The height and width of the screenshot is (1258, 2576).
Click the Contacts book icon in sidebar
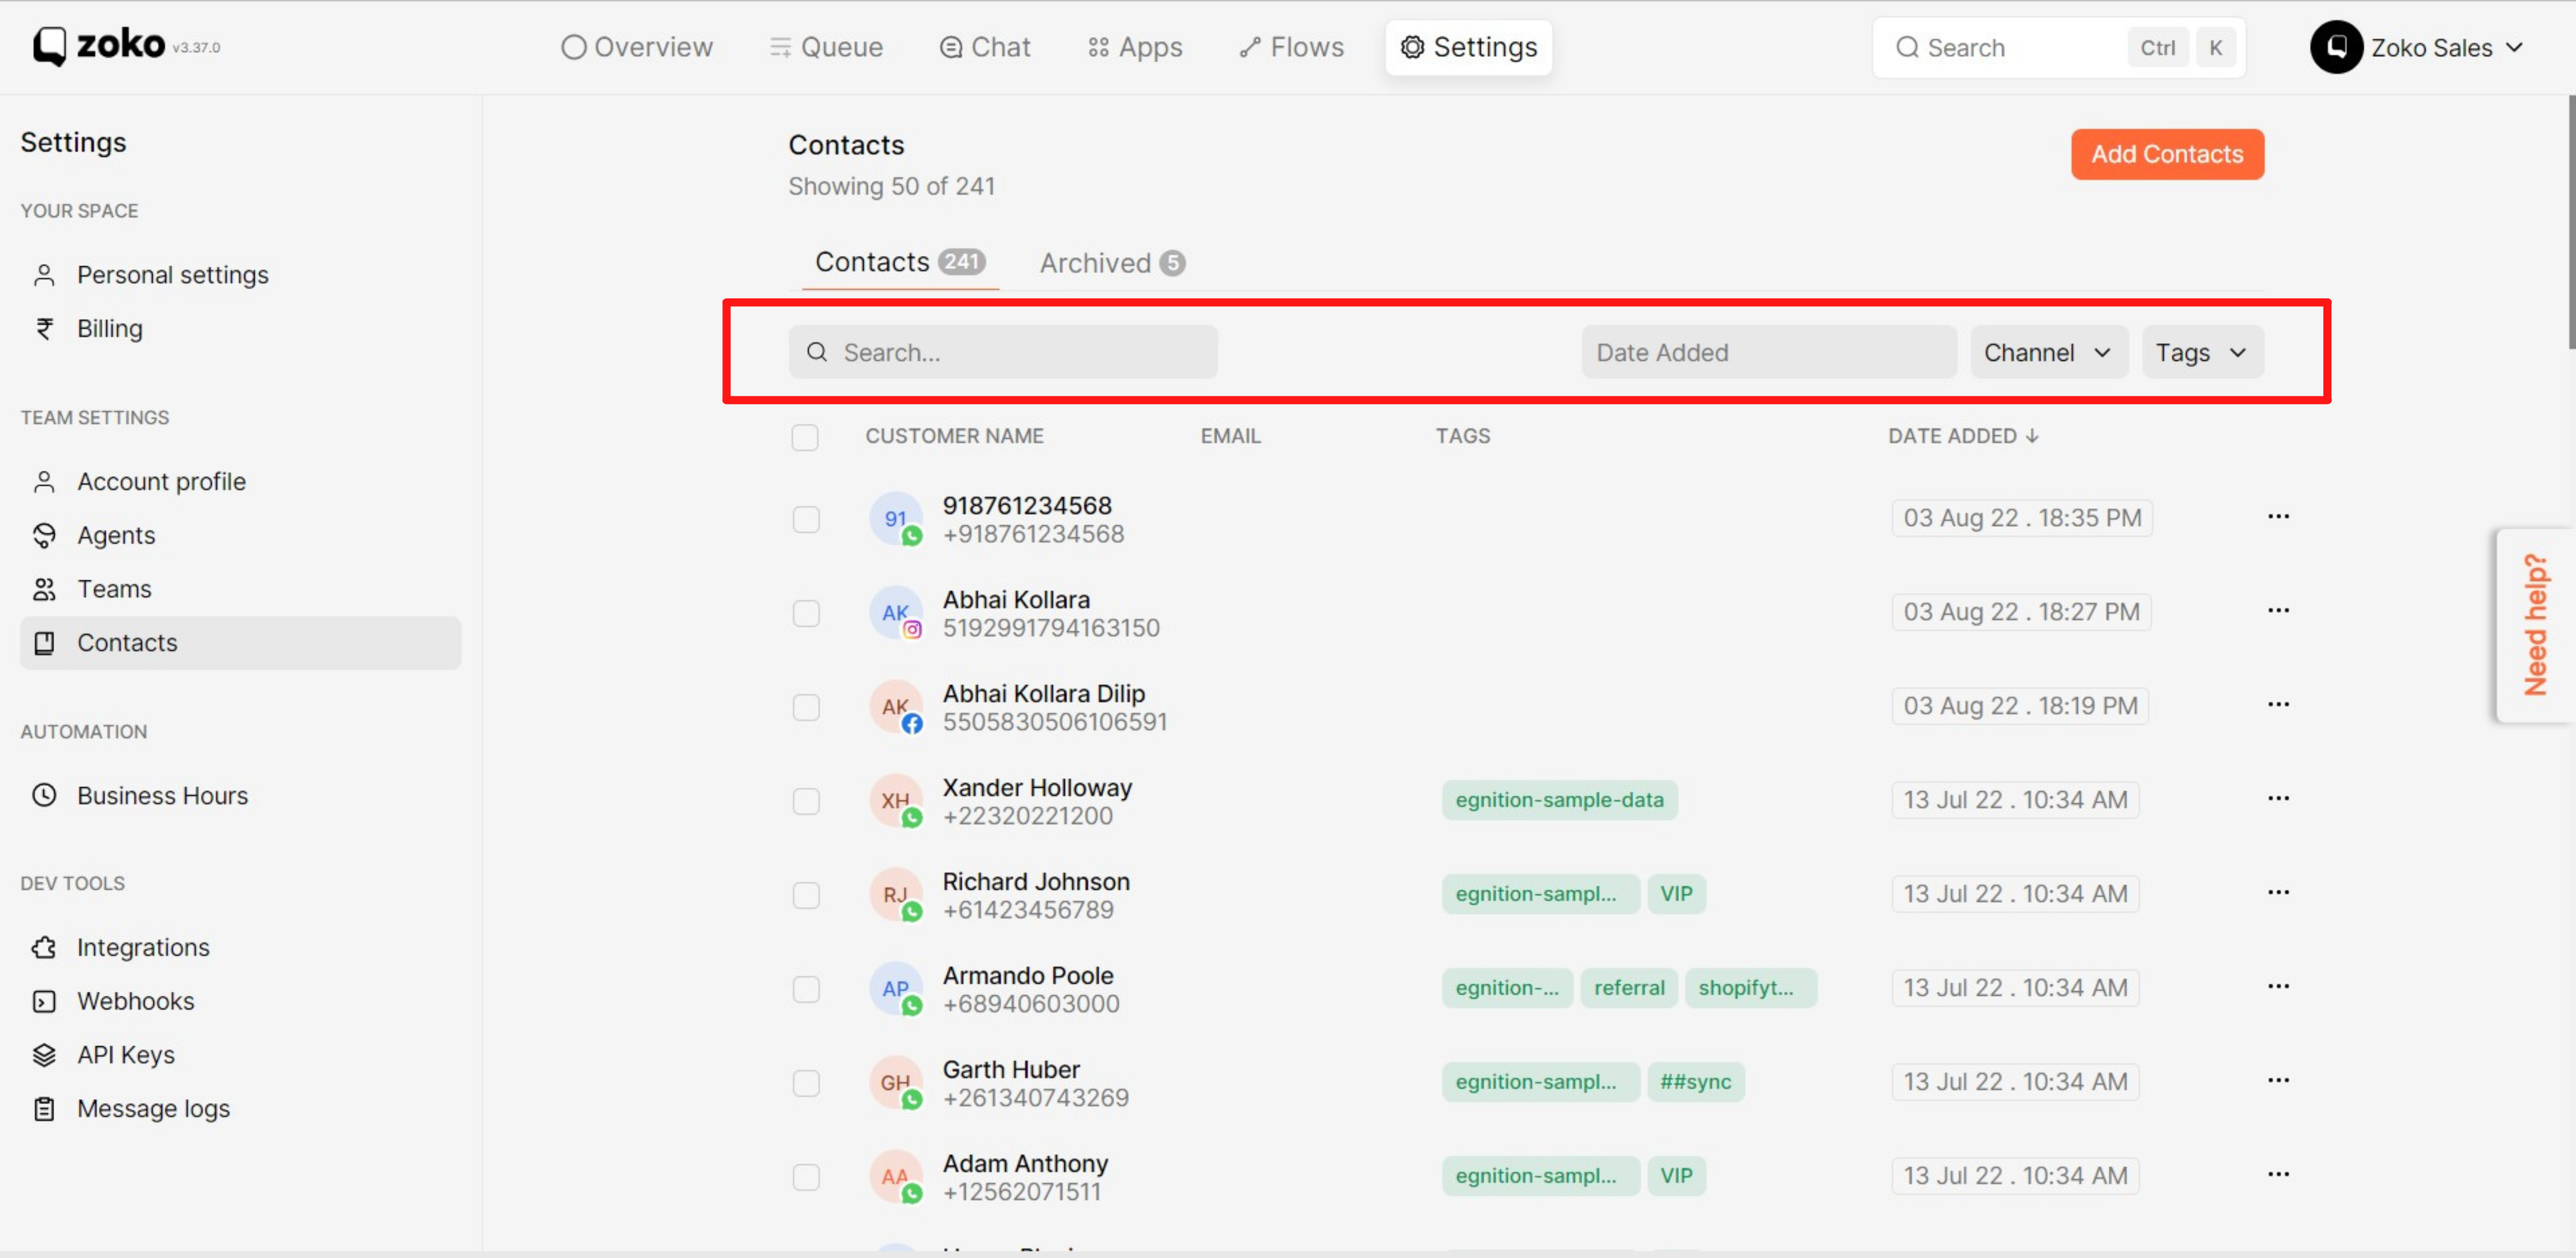[44, 643]
